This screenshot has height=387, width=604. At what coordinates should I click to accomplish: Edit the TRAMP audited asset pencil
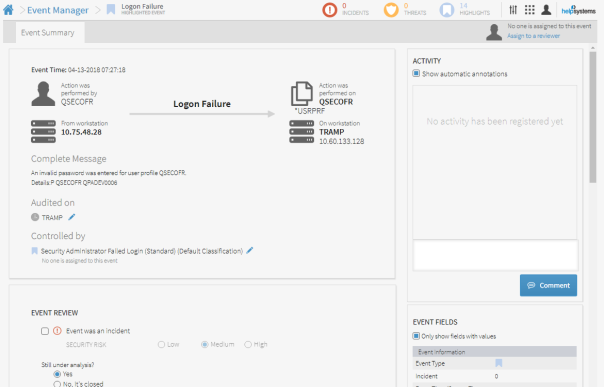(72, 217)
